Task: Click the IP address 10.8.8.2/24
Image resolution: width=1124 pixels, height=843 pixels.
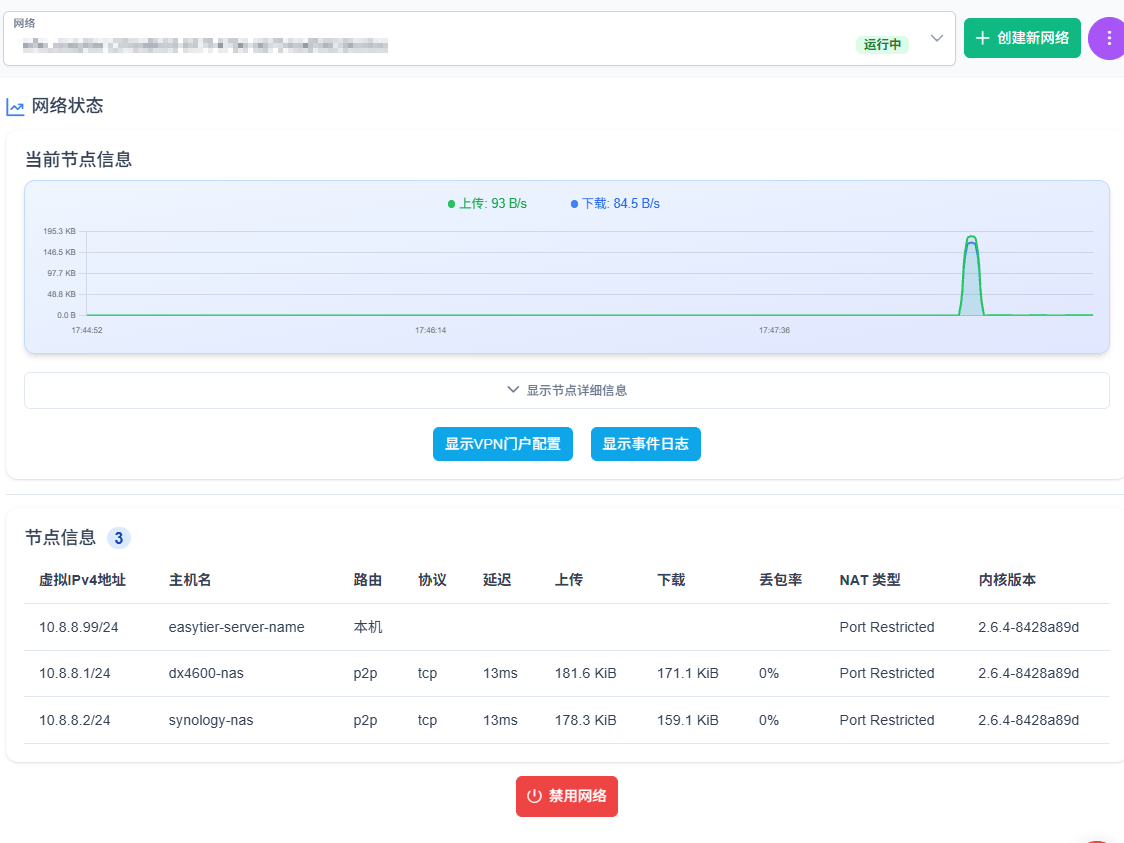Action: pos(75,720)
